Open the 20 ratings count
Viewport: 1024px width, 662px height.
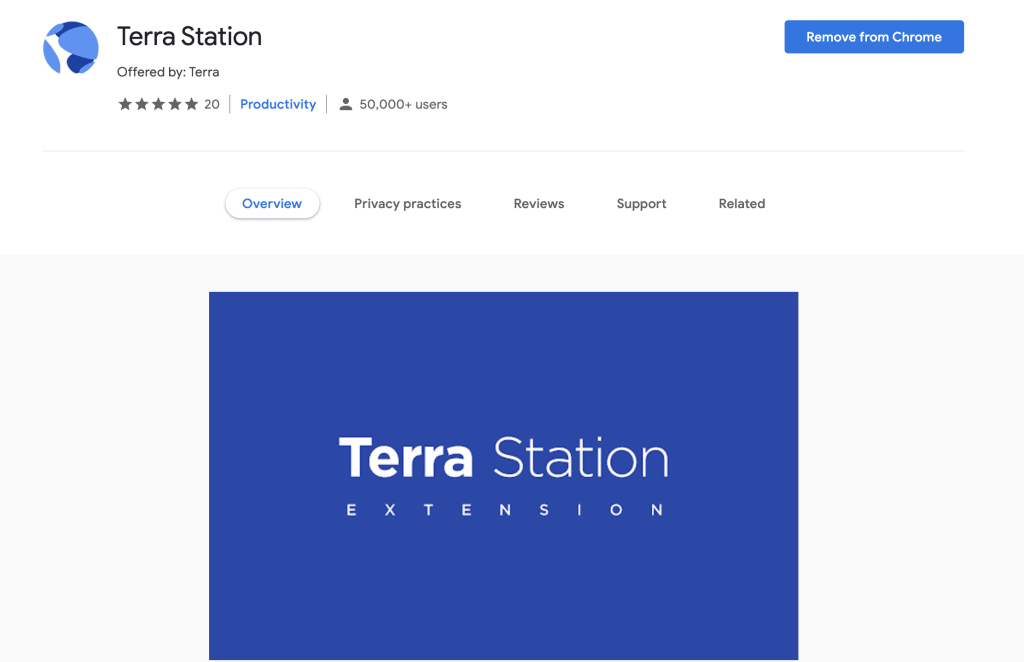212,104
